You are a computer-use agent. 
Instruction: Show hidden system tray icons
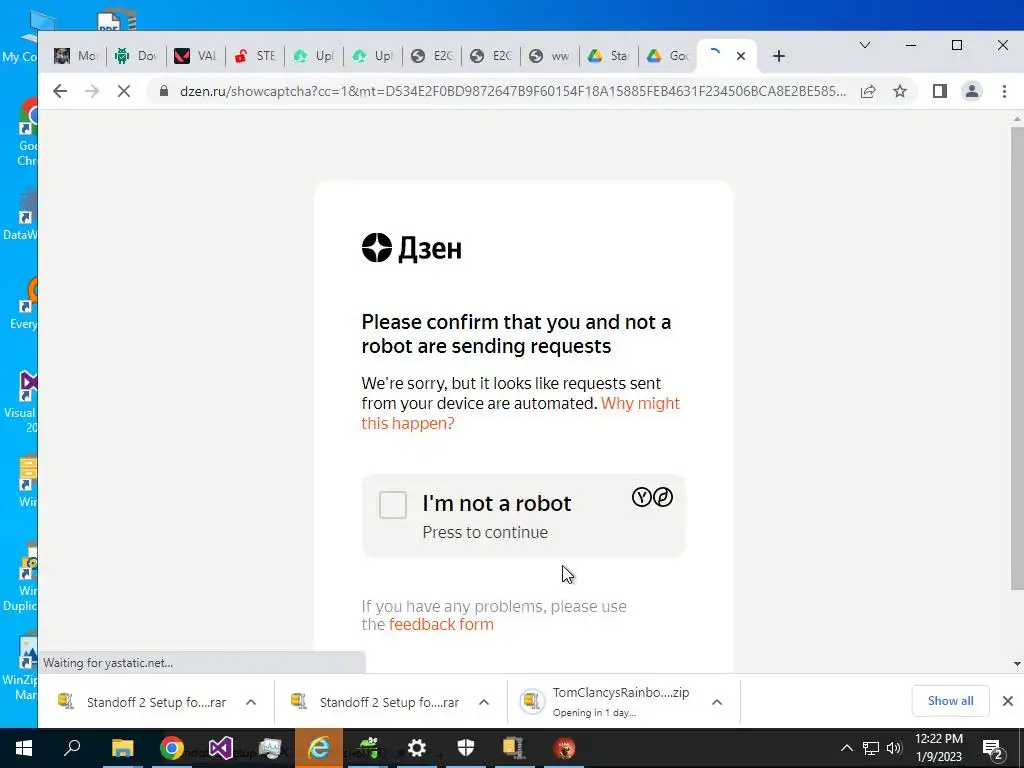tap(846, 748)
